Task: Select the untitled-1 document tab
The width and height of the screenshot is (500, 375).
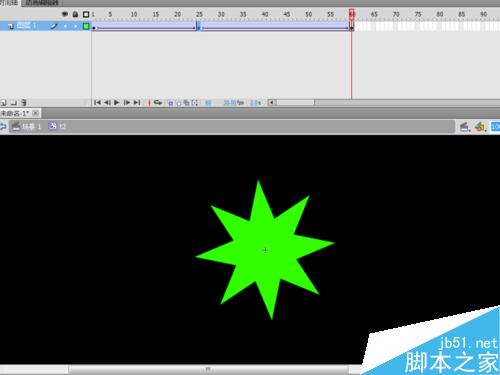Action: (15, 113)
